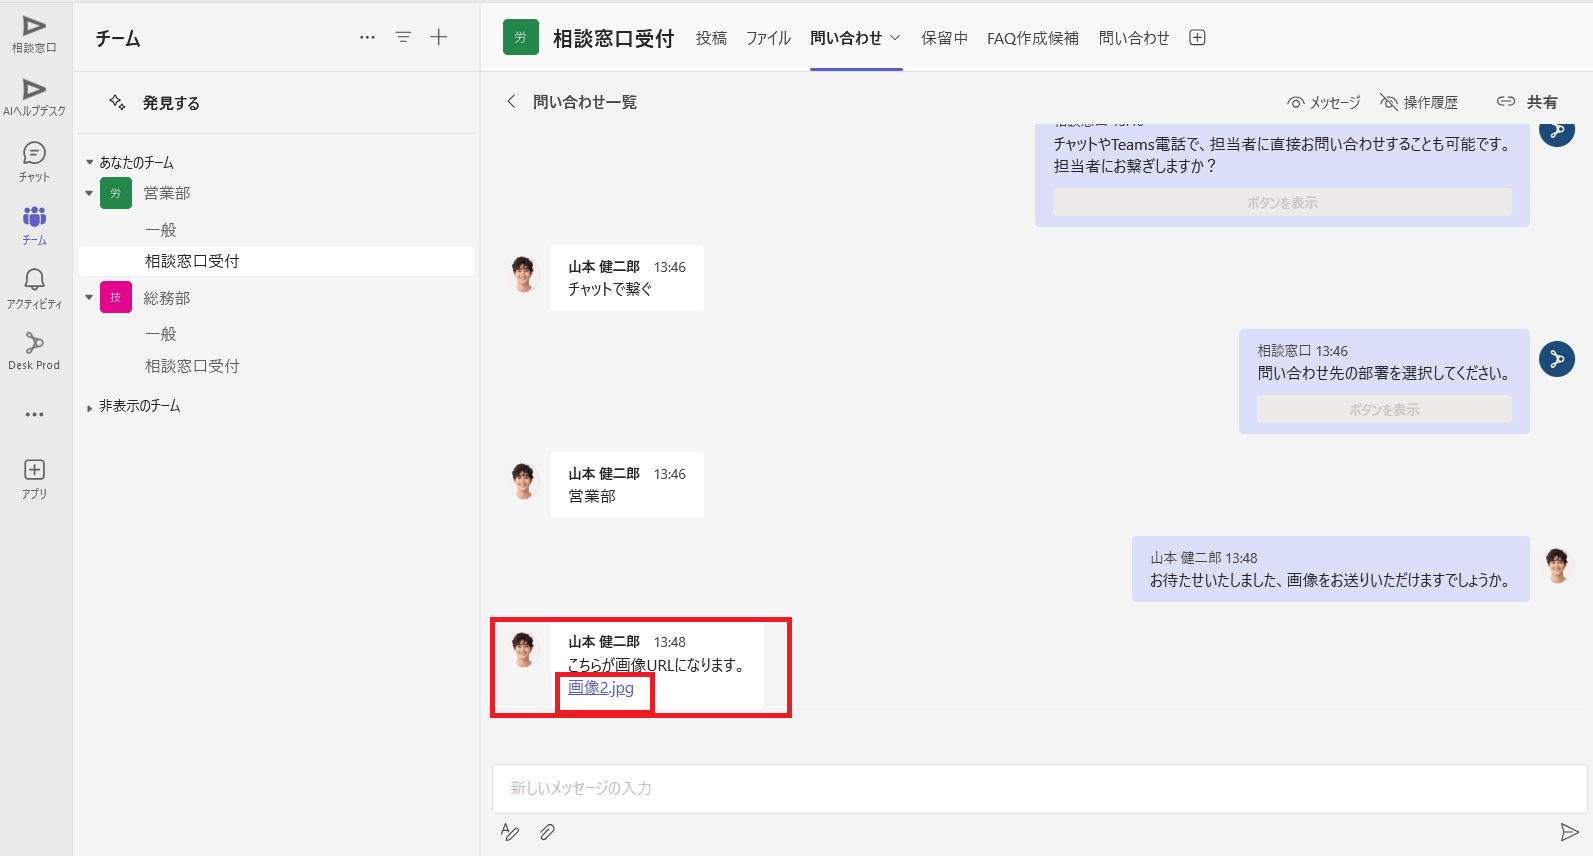Open the 問い合わせ tab dropdown chevron
Image resolution: width=1593 pixels, height=856 pixels.
[895, 38]
